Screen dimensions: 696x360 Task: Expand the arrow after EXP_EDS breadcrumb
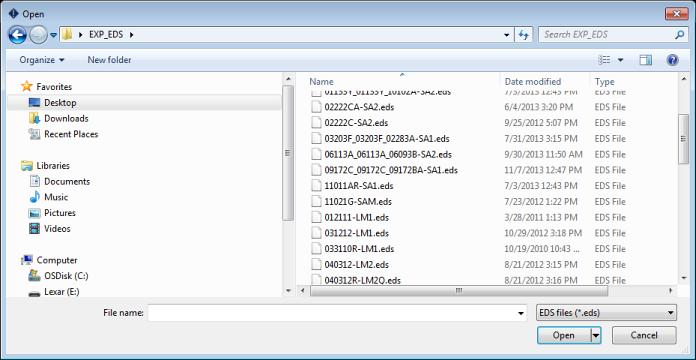tap(131, 34)
